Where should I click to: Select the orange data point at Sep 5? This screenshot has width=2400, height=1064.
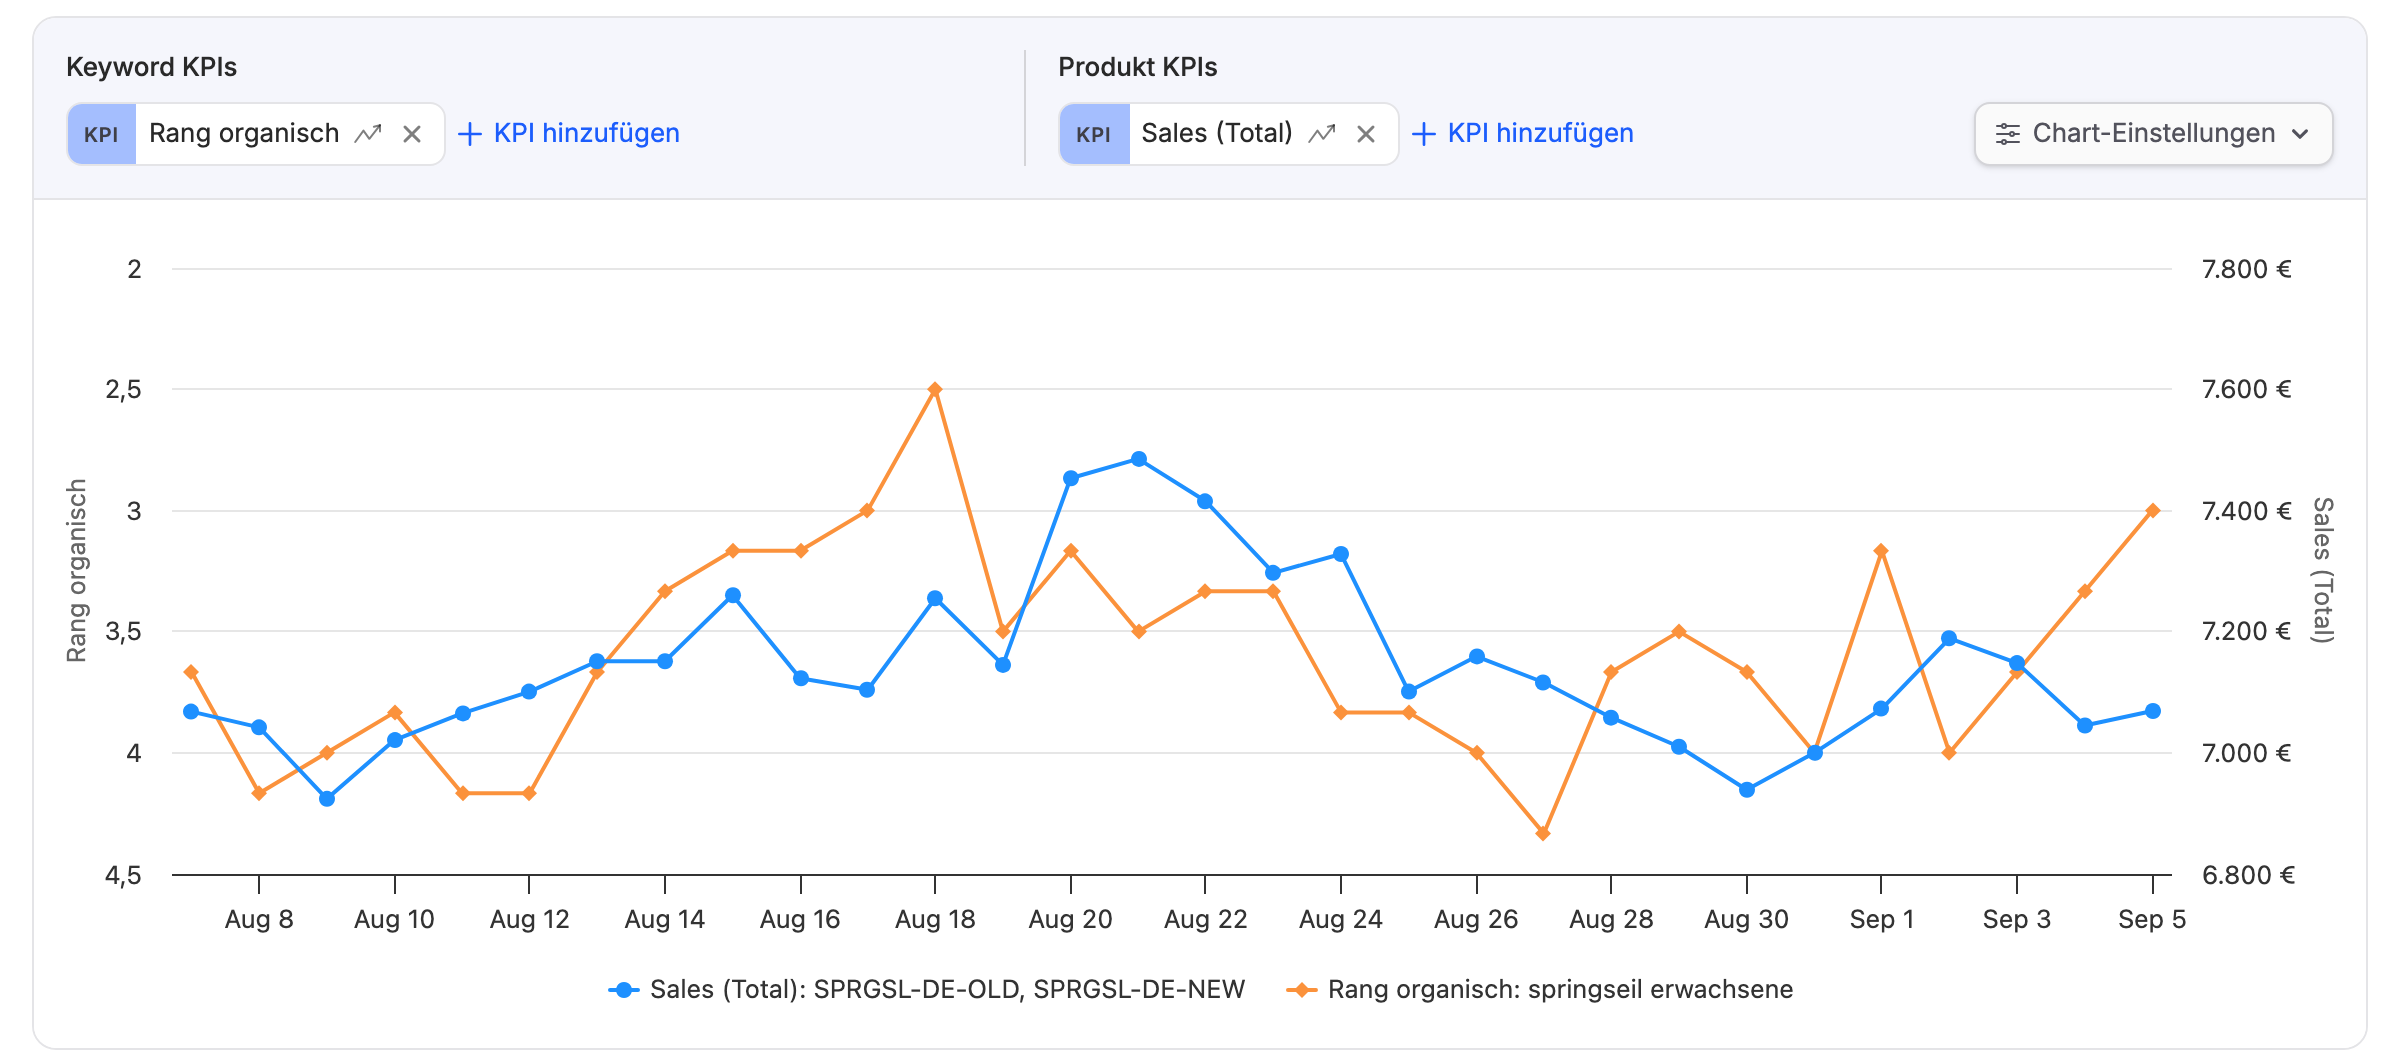click(2152, 511)
